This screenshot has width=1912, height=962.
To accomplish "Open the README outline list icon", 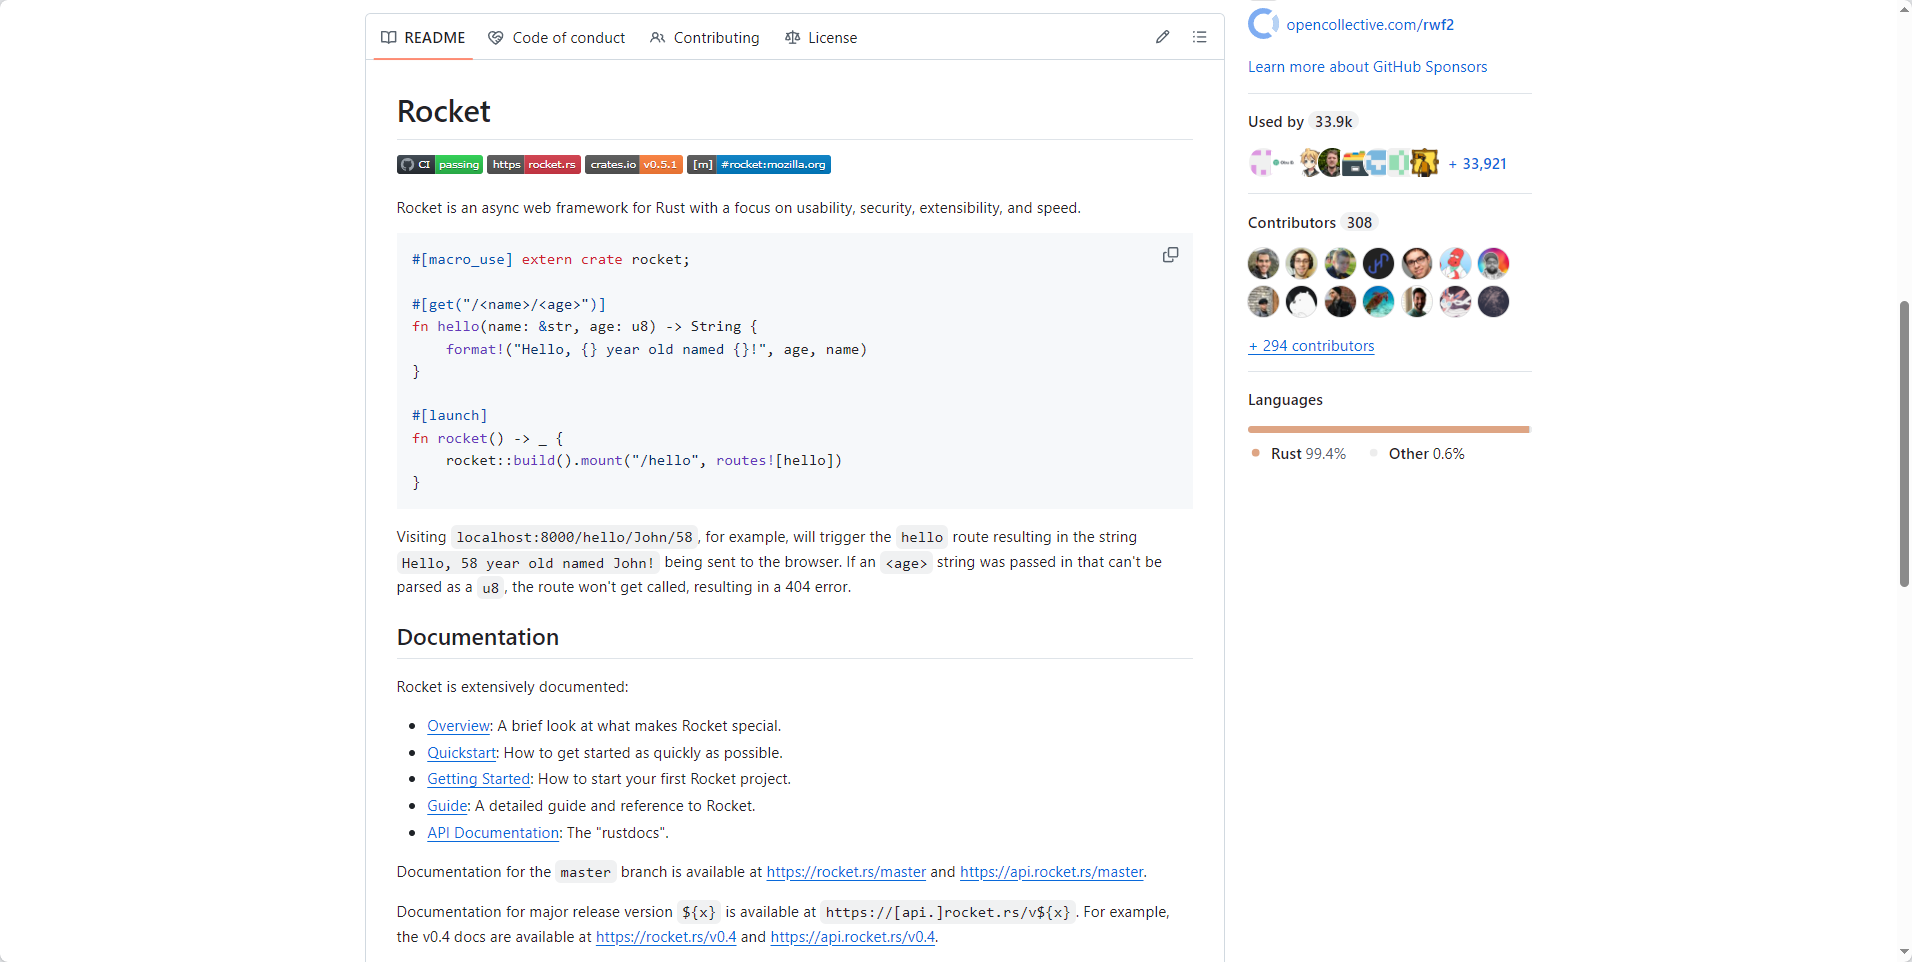I will (1199, 37).
